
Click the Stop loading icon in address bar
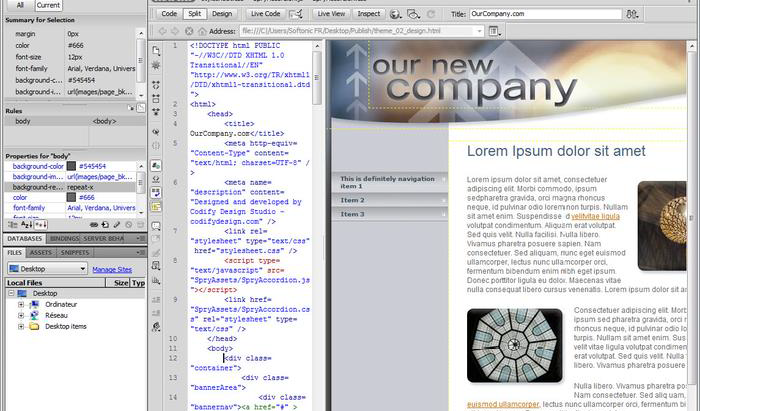click(189, 31)
